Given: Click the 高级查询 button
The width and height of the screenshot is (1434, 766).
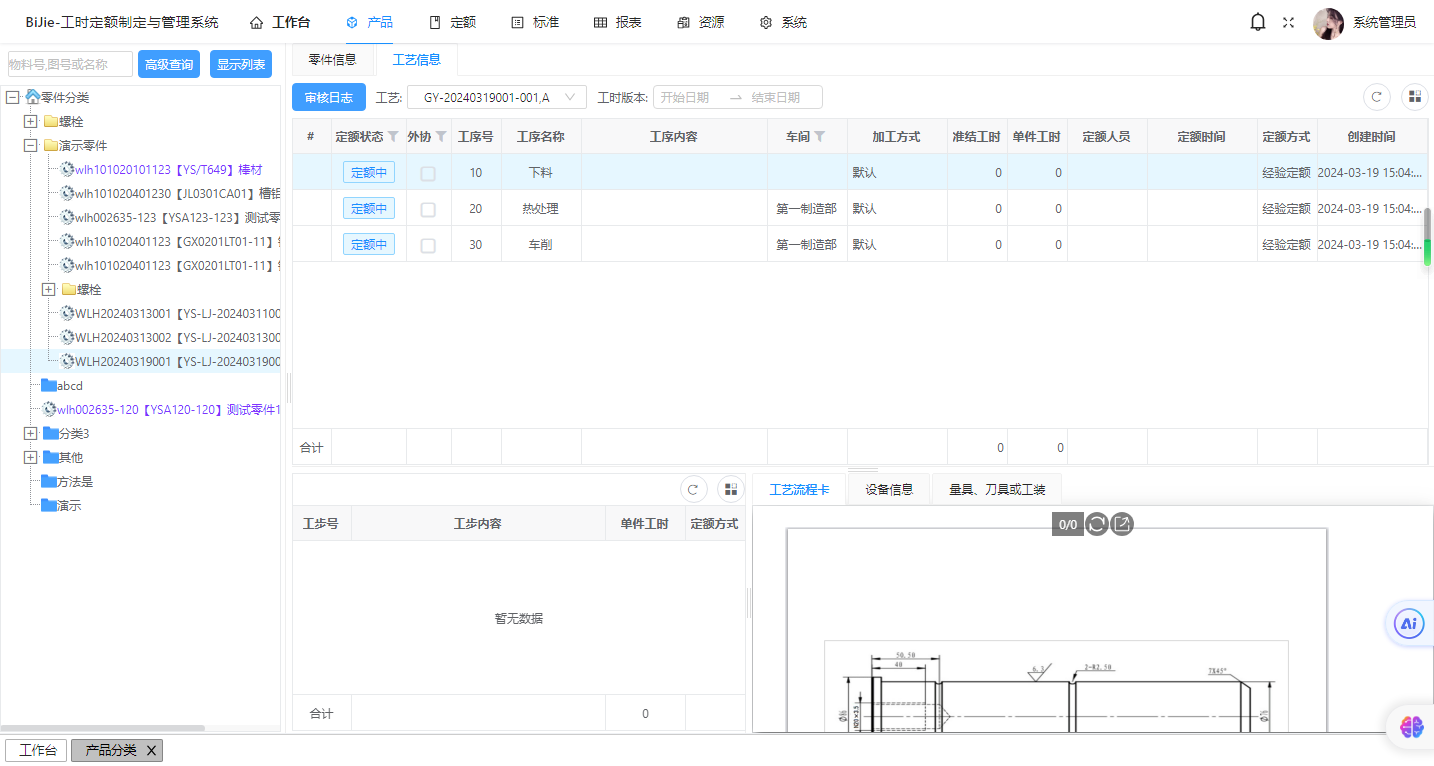Looking at the screenshot, I should [x=169, y=64].
